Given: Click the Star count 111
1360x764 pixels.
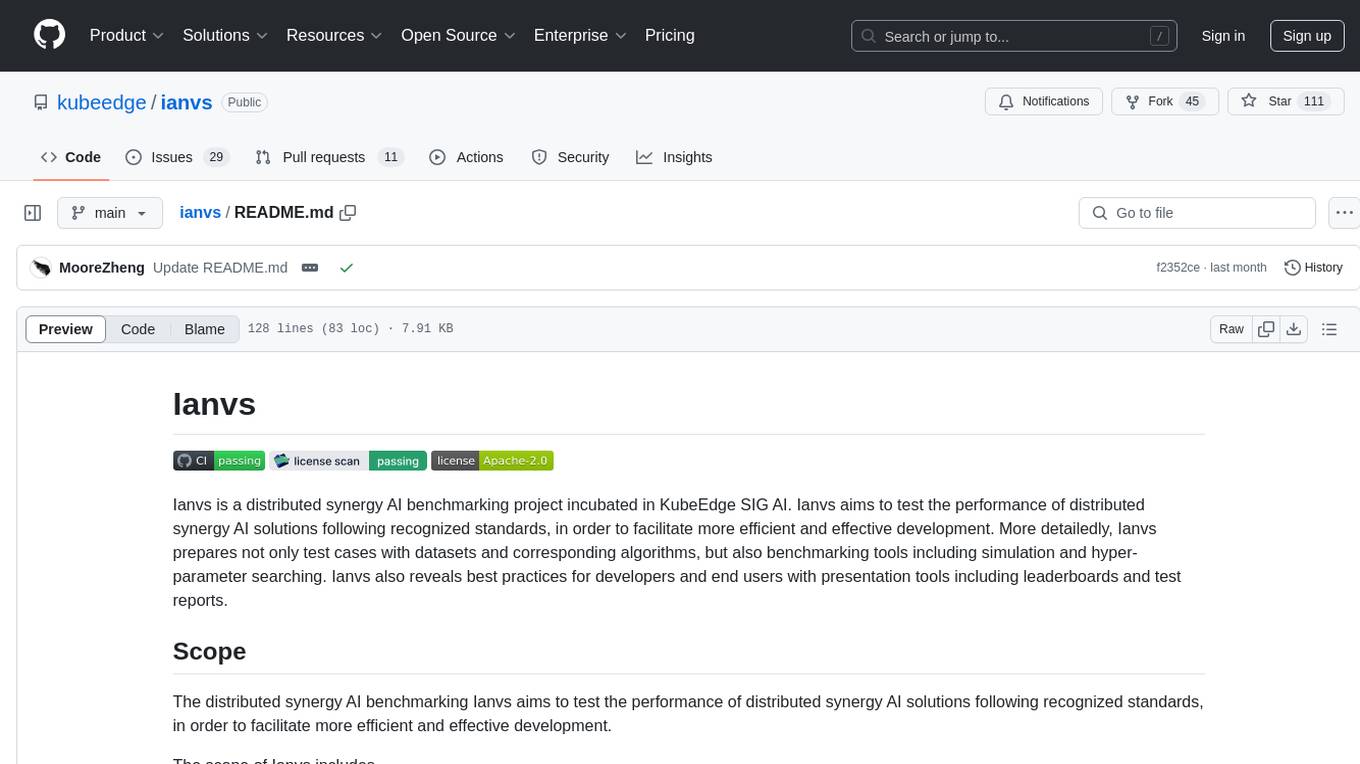Looking at the screenshot, I should [x=1314, y=102].
